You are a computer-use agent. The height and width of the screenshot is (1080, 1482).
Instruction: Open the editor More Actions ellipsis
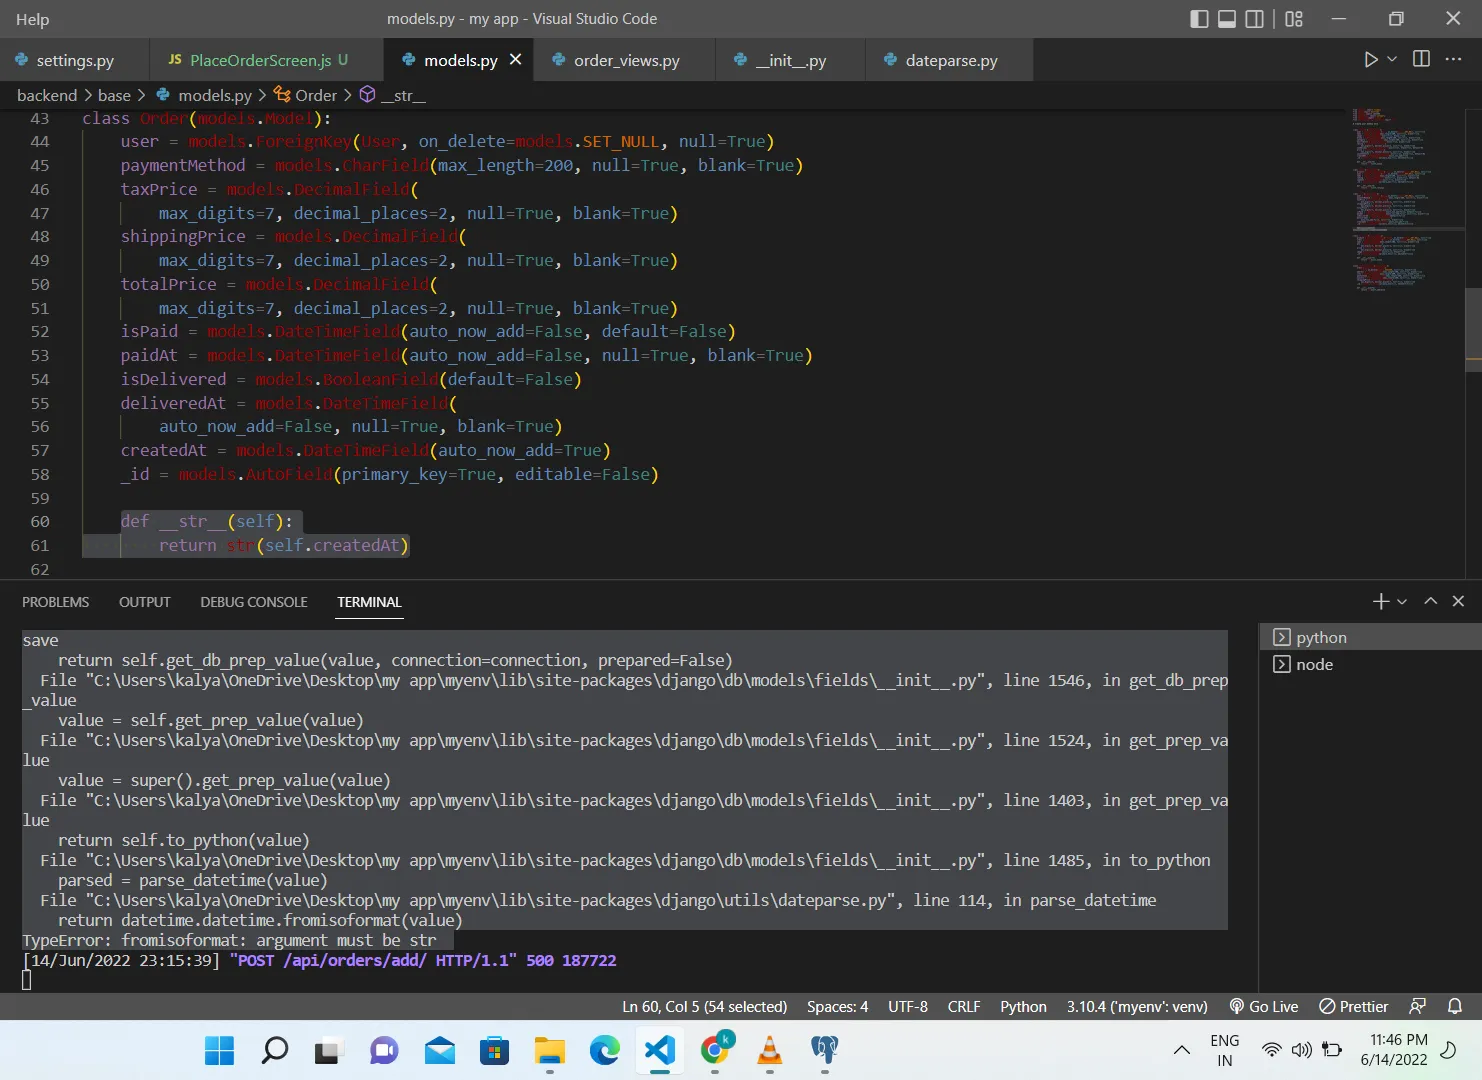click(x=1453, y=60)
